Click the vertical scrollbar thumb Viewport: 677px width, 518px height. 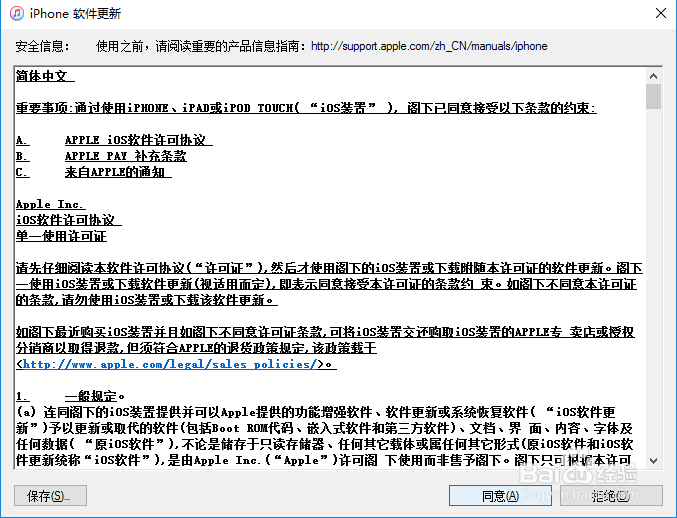tap(654, 96)
